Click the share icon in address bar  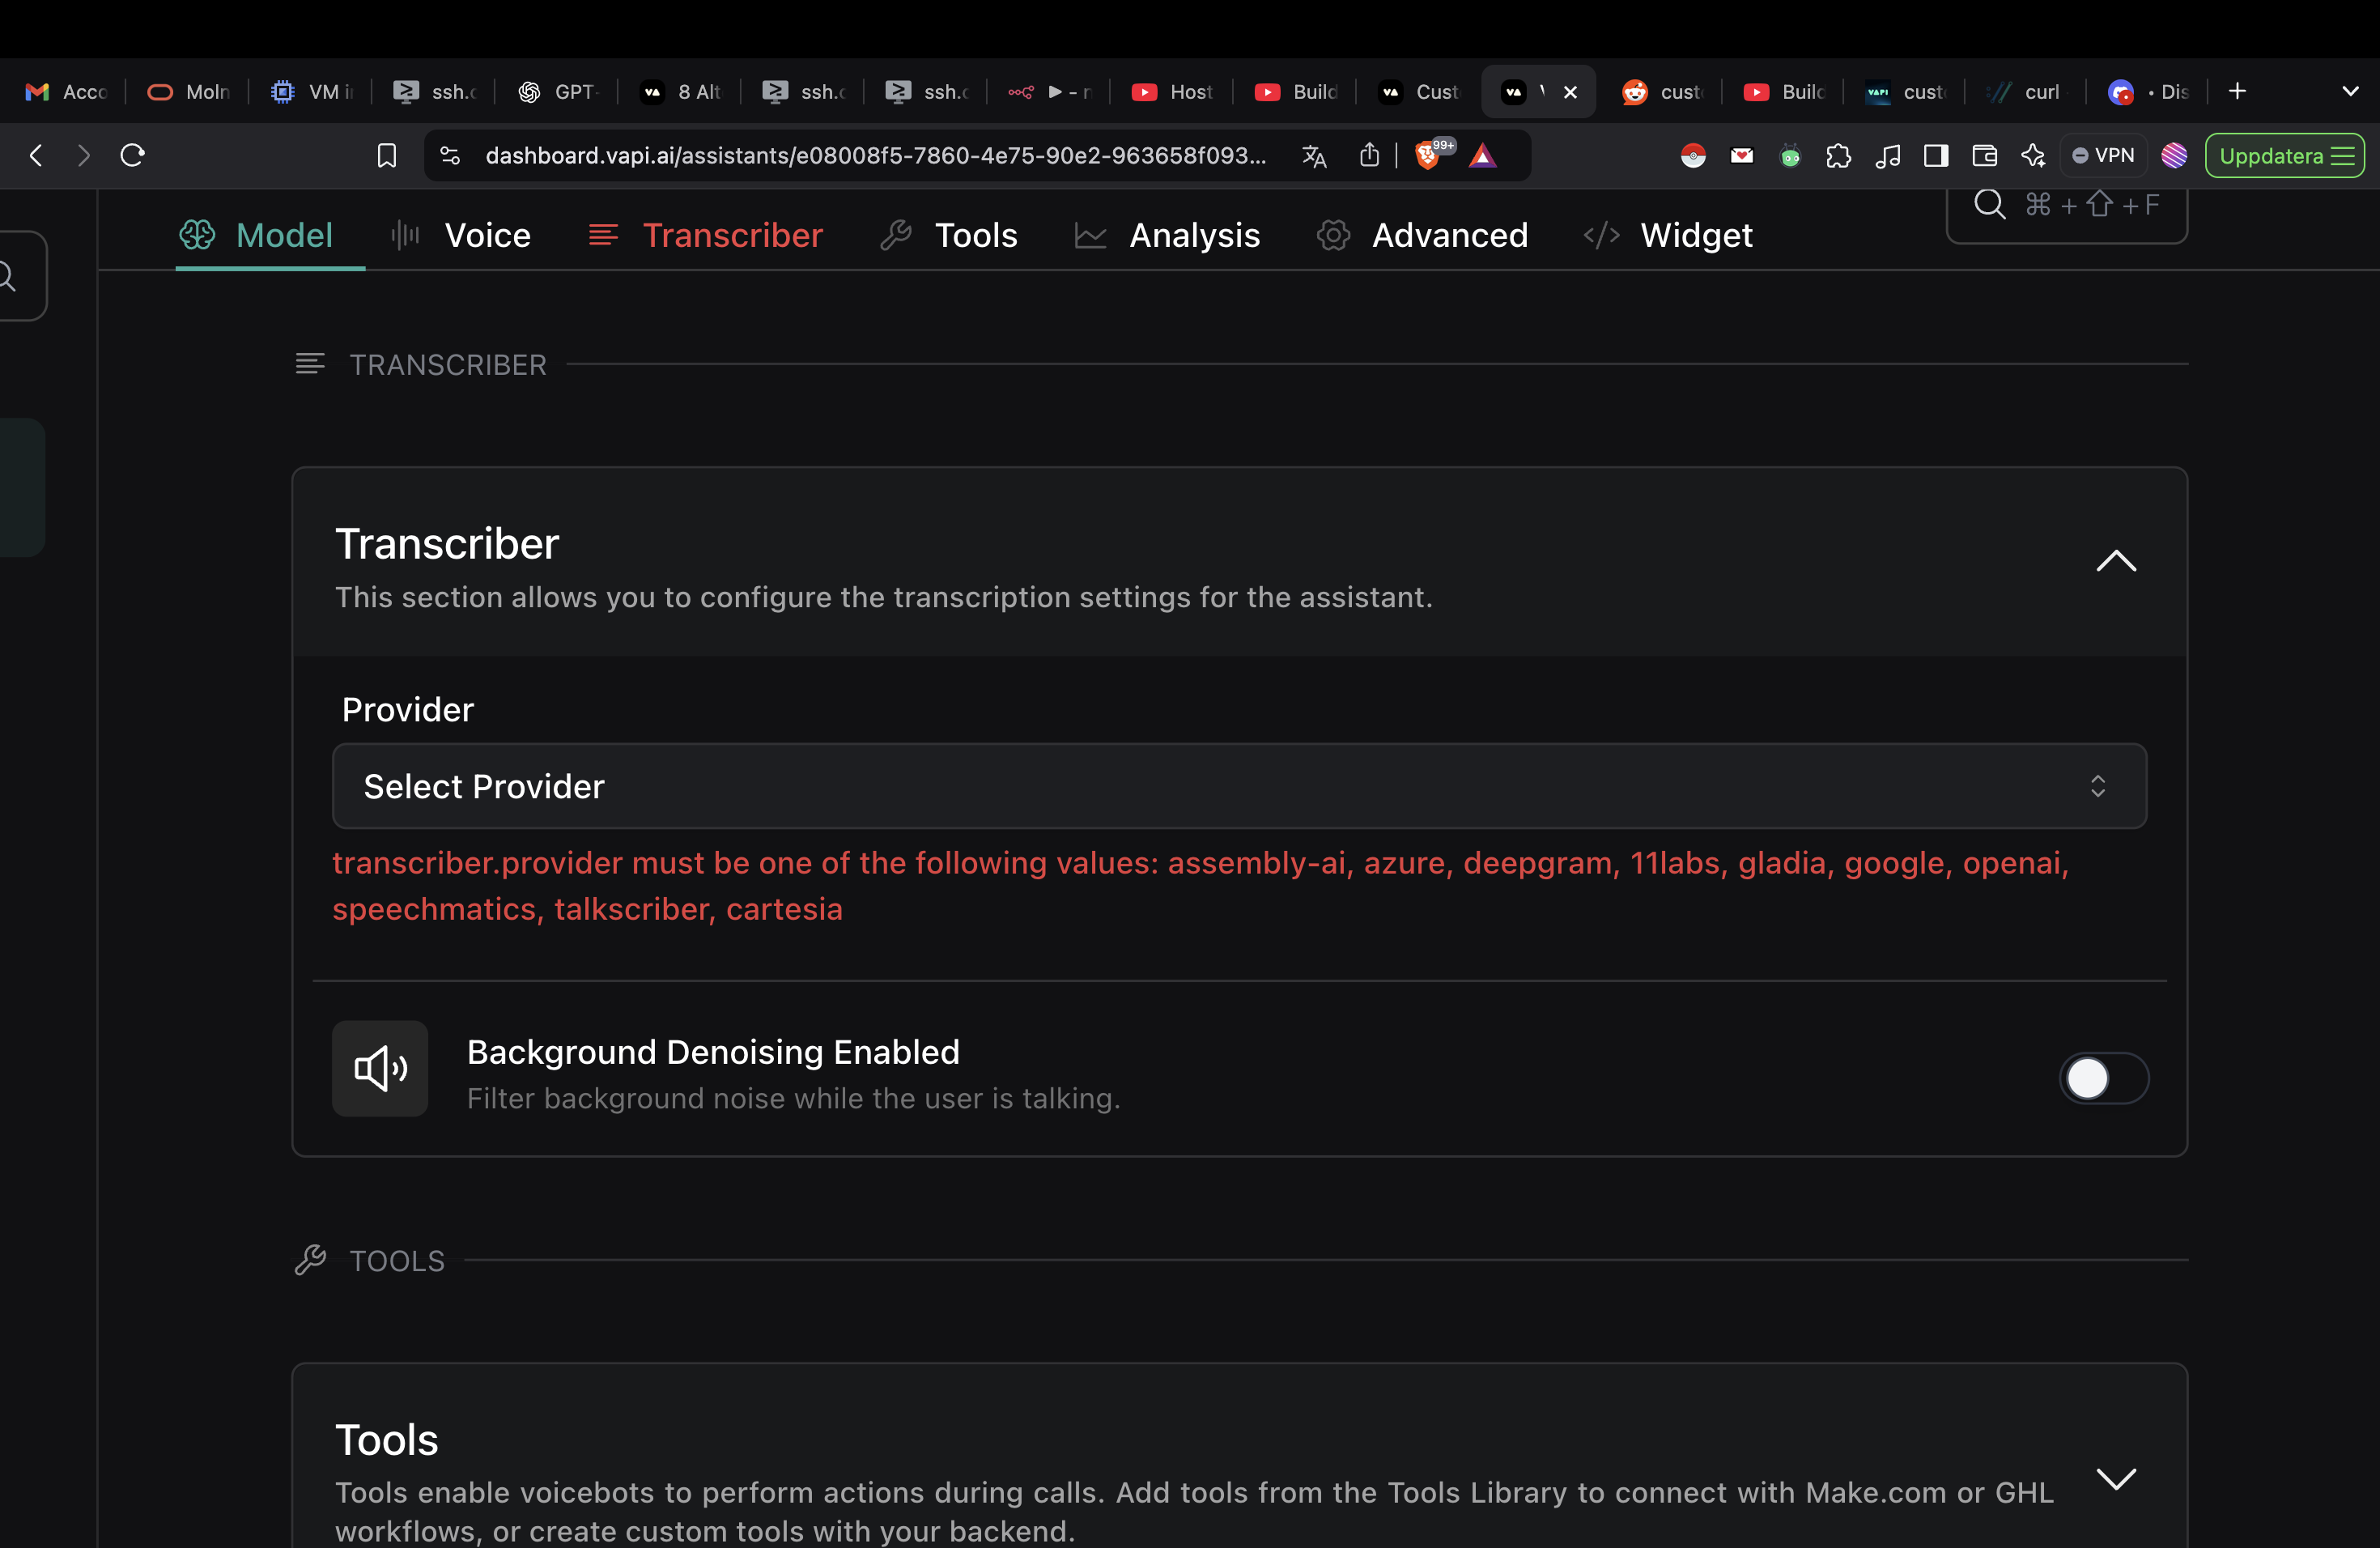tap(1369, 155)
